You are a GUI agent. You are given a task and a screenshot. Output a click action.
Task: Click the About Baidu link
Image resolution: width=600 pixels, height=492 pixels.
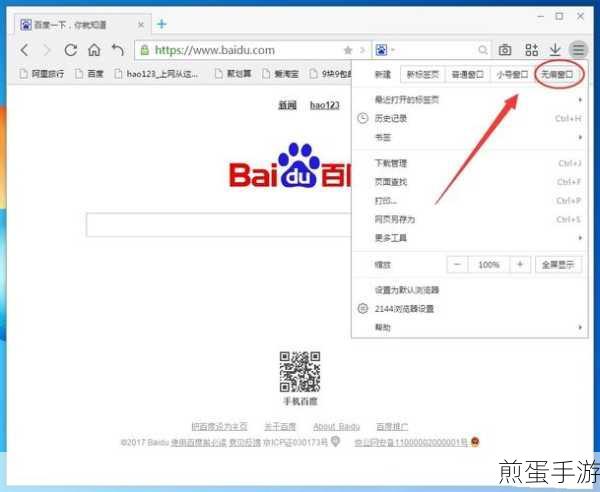(336, 426)
